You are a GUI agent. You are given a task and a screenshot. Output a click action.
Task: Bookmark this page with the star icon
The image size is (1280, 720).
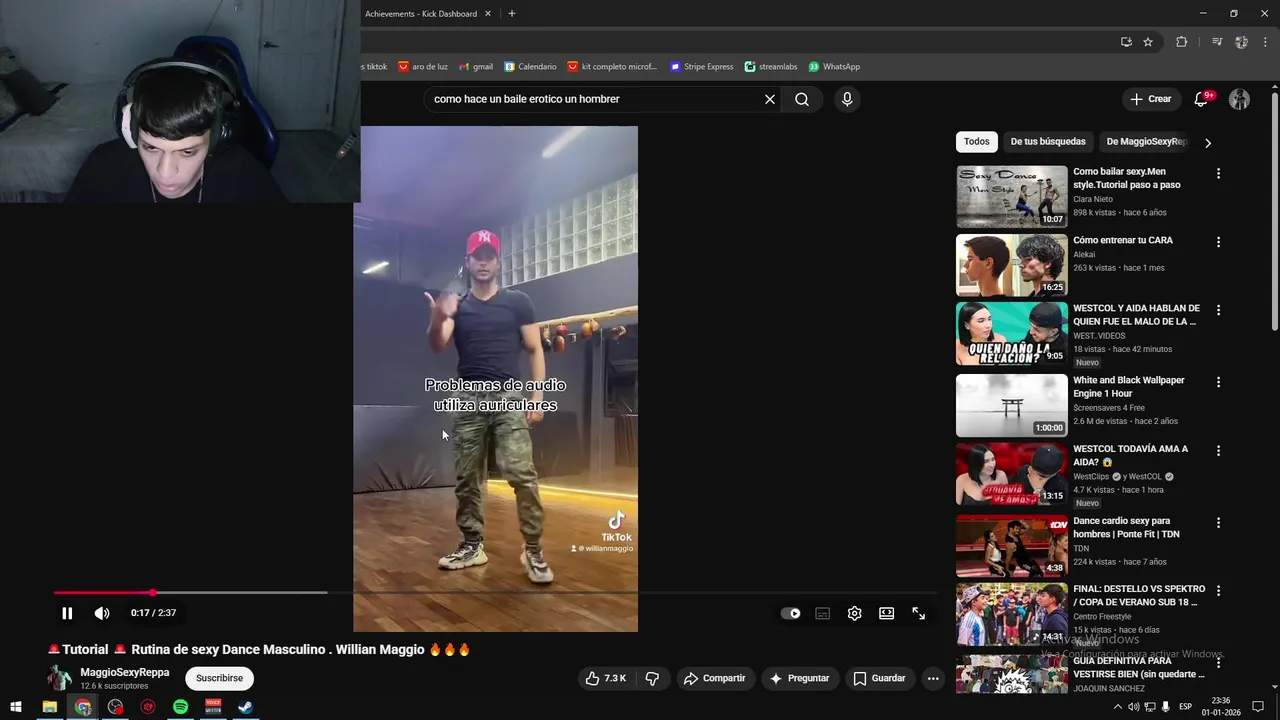(1148, 42)
